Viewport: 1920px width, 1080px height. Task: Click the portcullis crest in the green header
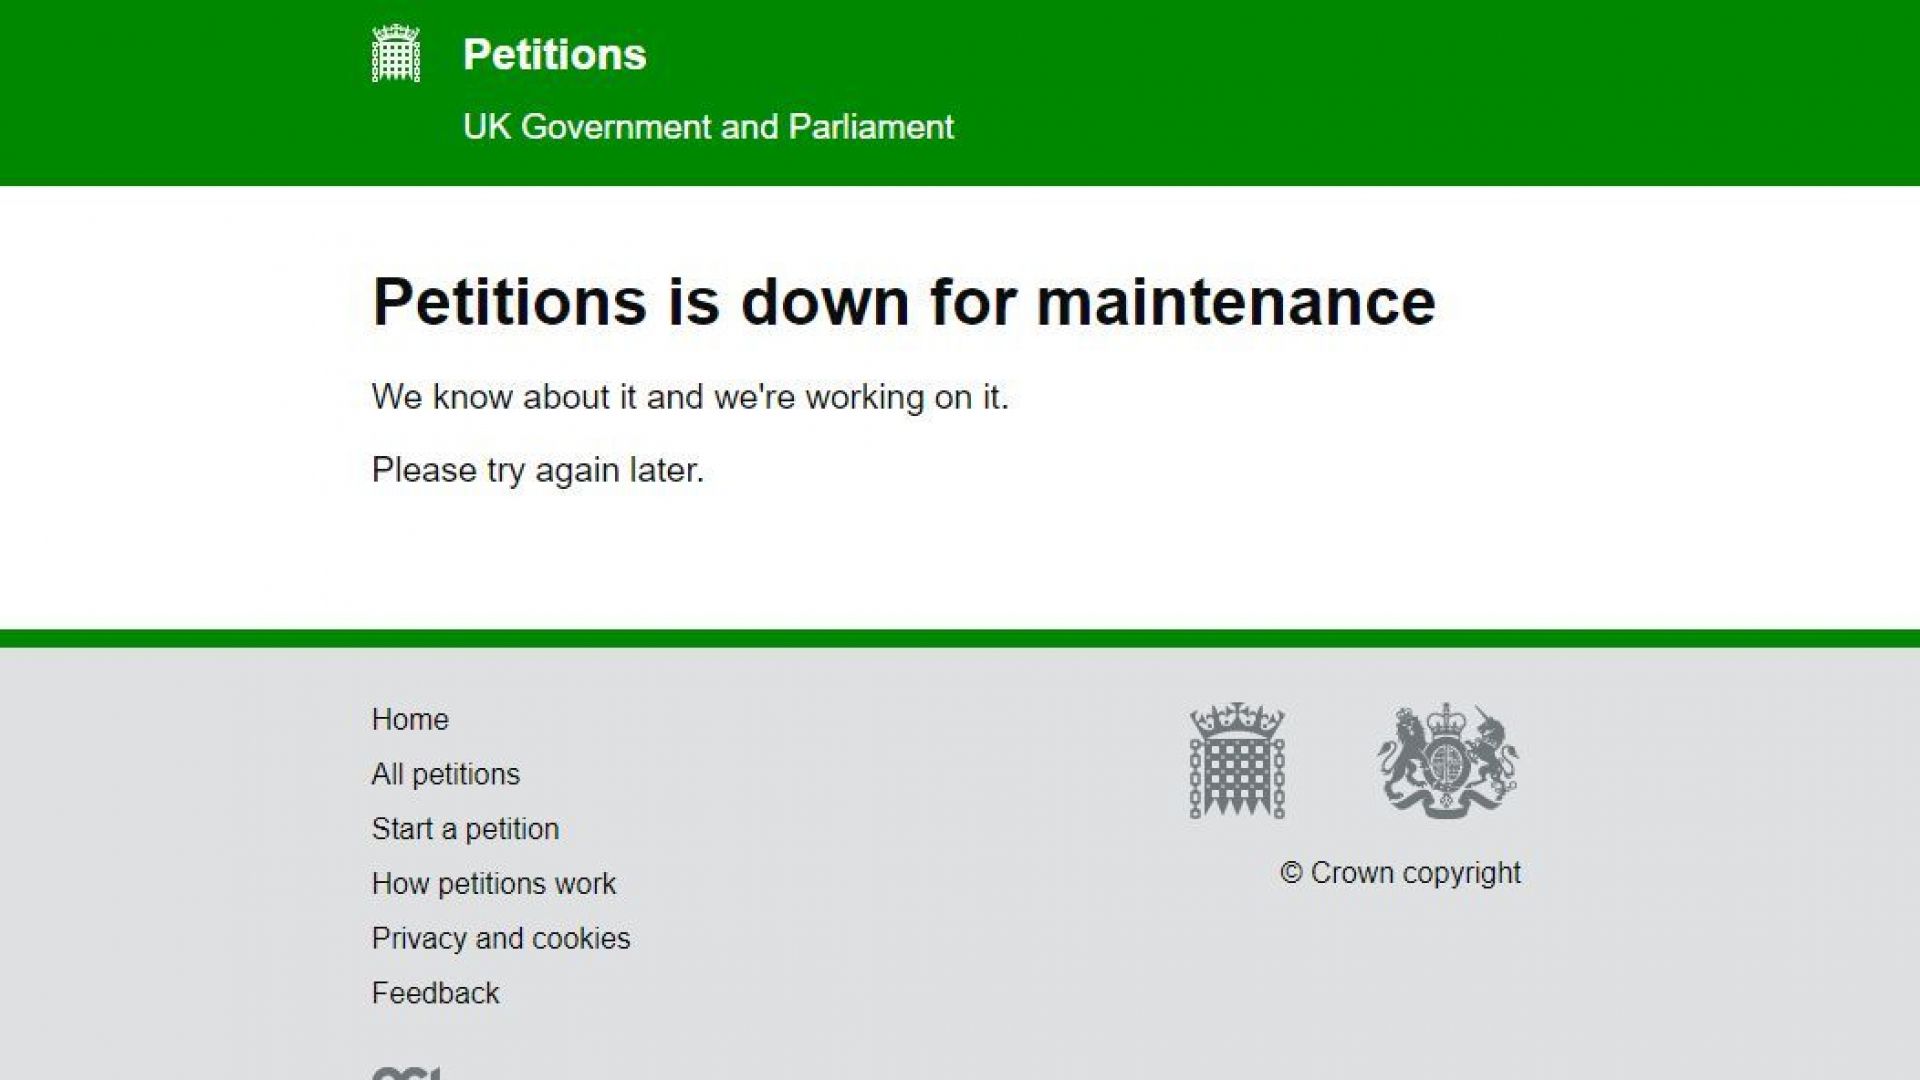click(x=396, y=54)
